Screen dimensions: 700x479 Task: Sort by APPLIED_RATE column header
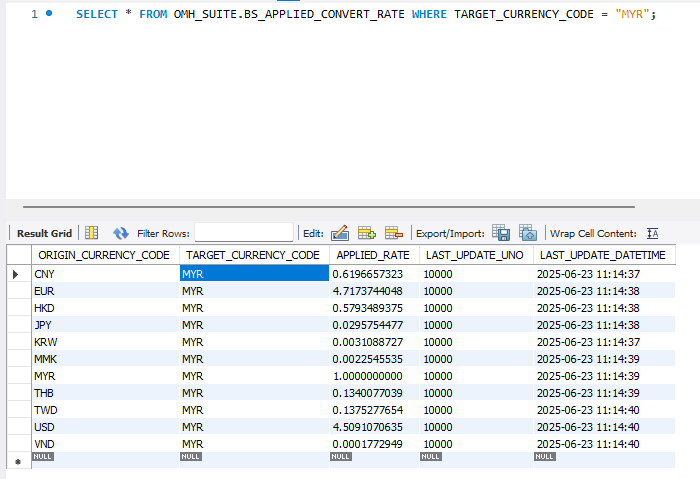[373, 255]
